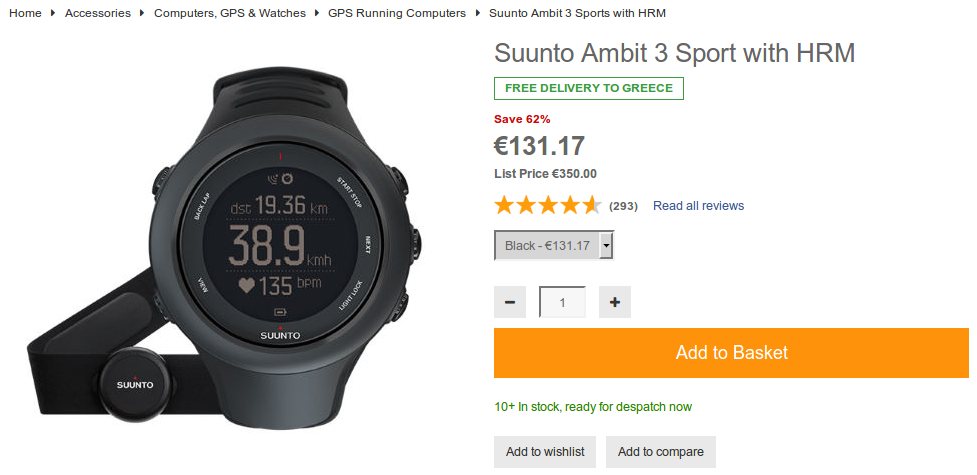977x475 pixels.
Task: Open the Black colour option dropdown arrow
Action: (606, 246)
